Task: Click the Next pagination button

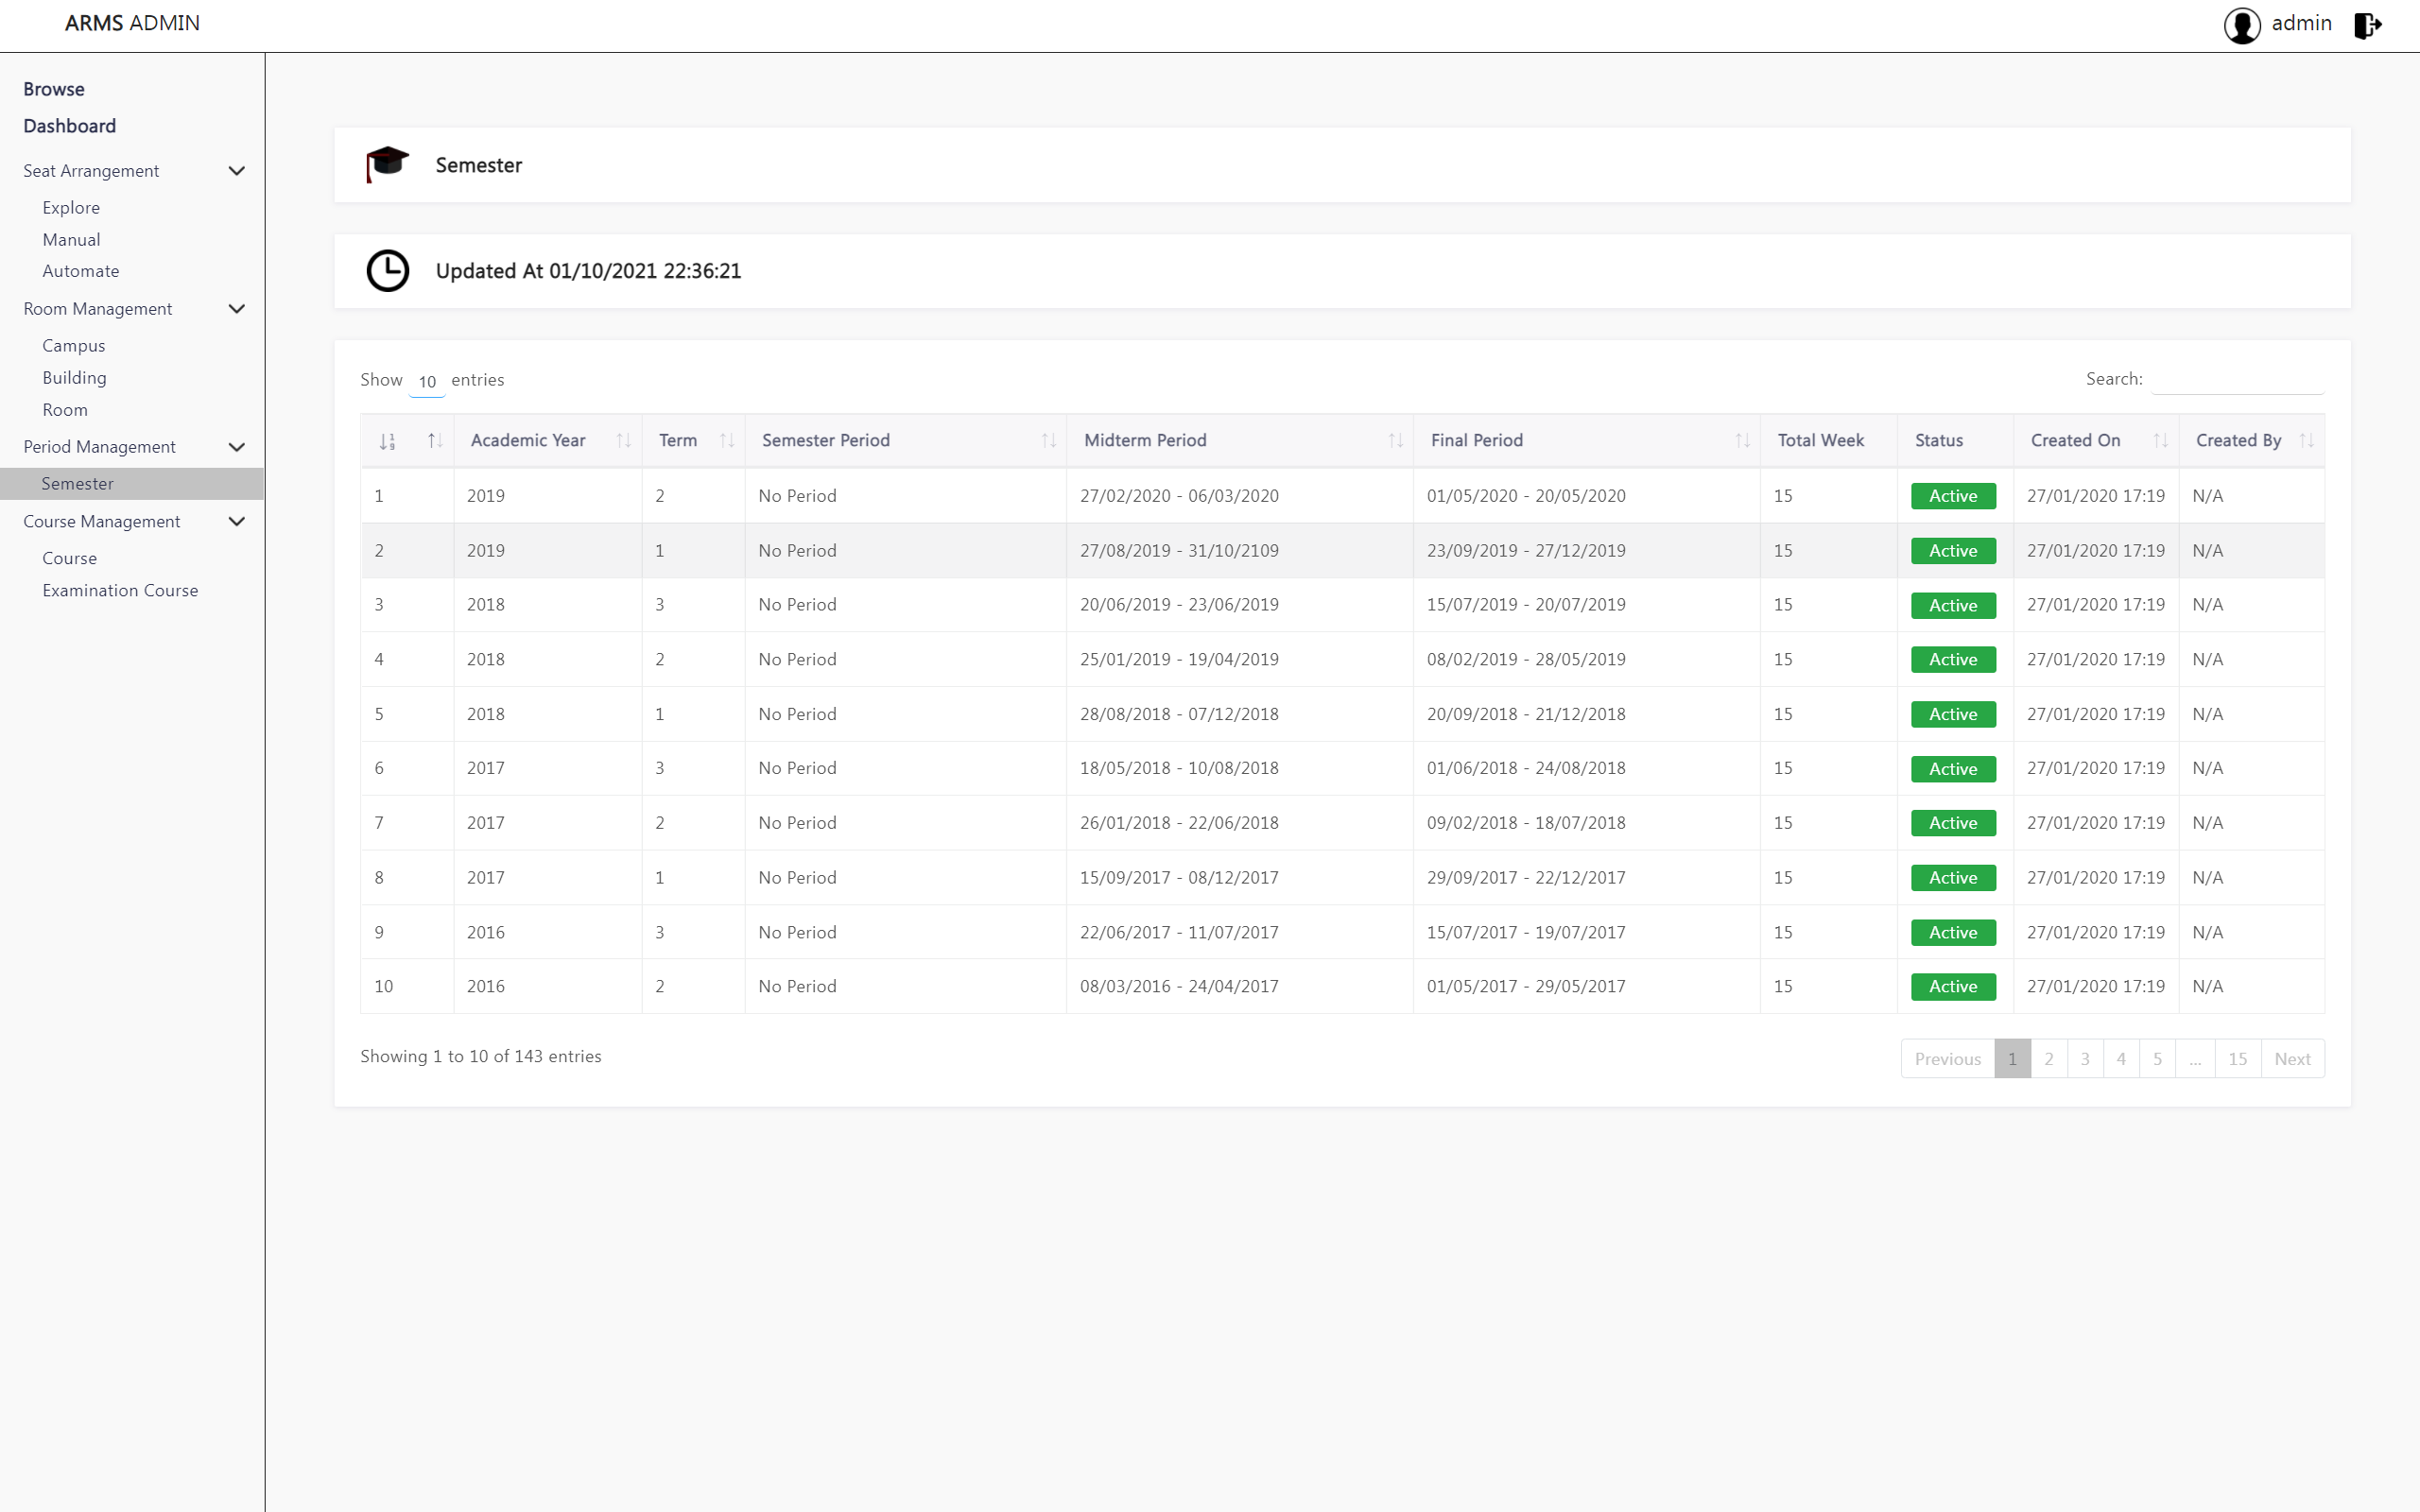Action: [2292, 1059]
